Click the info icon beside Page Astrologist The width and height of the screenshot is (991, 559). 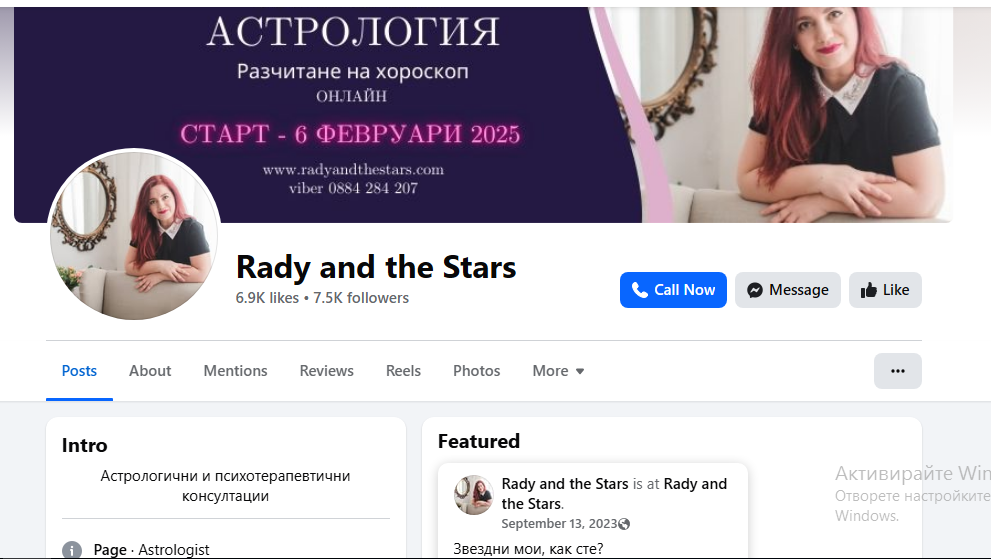pyautogui.click(x=72, y=550)
